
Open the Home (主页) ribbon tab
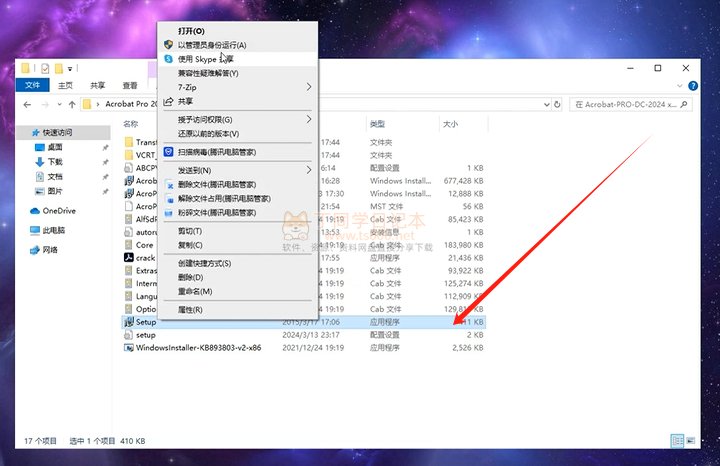65,85
